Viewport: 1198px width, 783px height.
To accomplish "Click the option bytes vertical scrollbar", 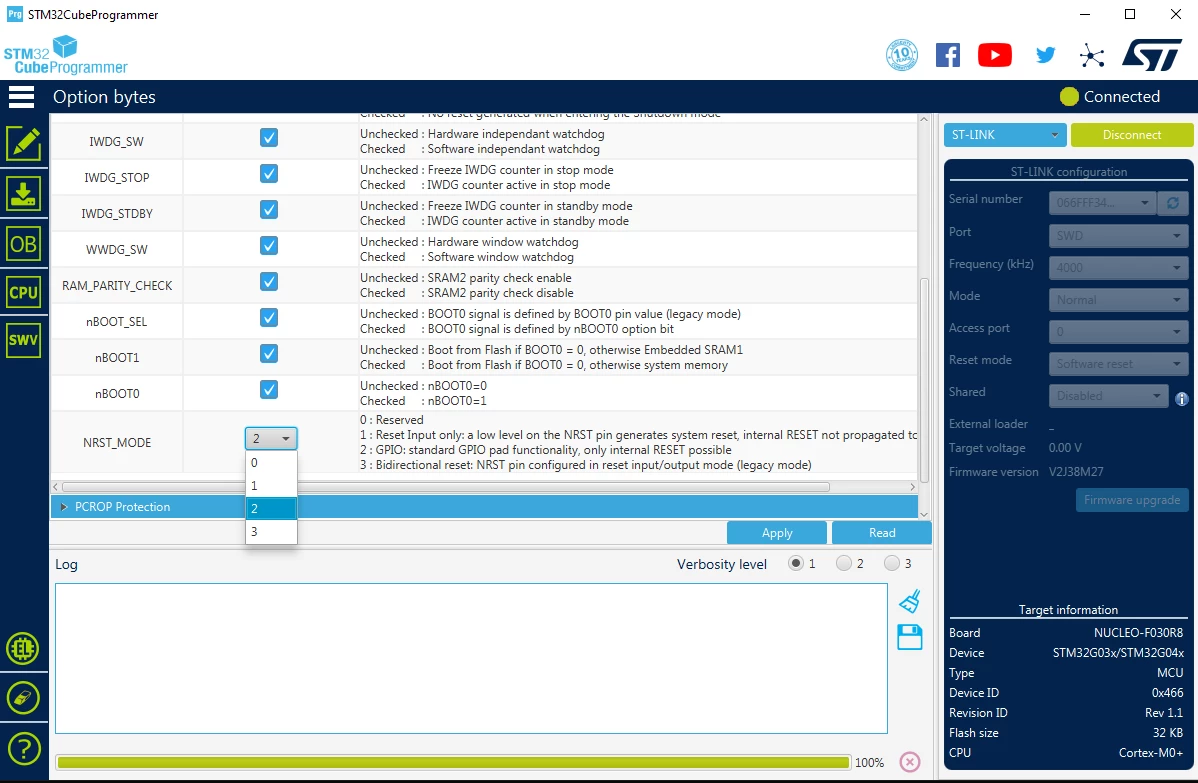I will coord(924,380).
